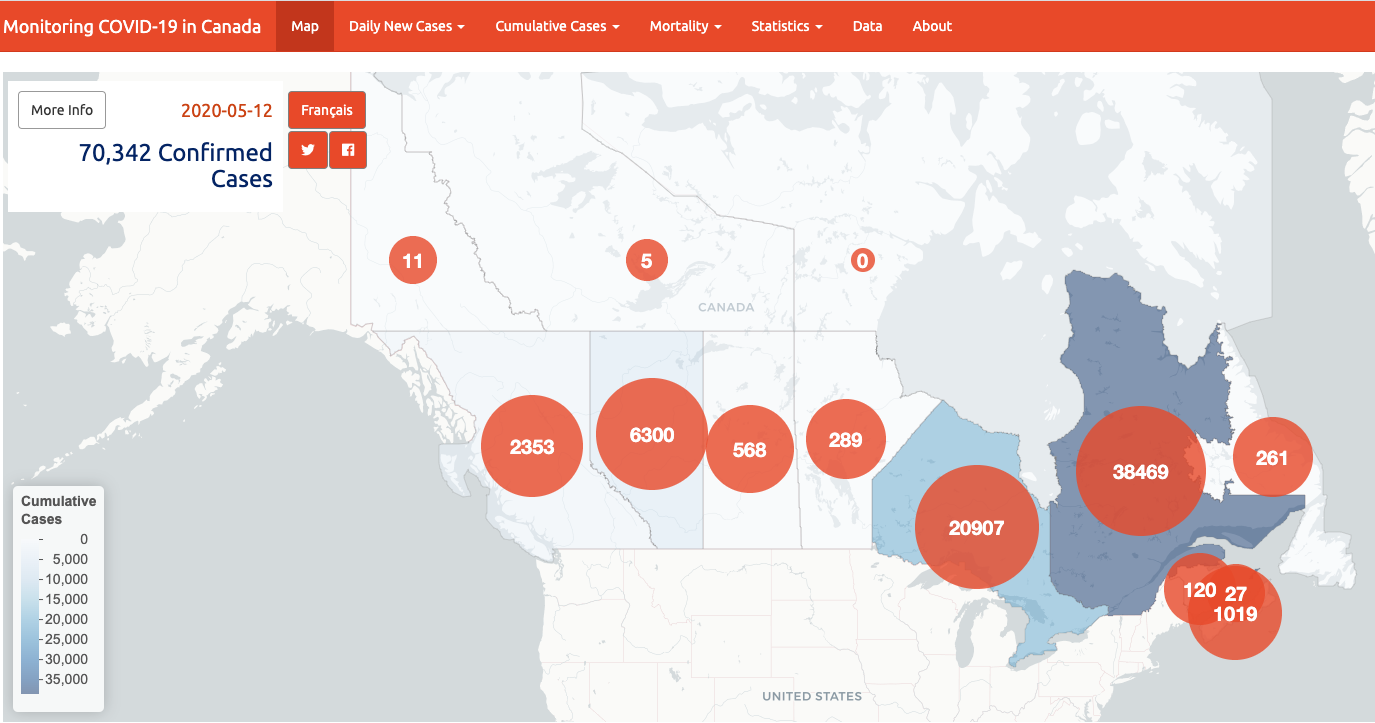The height and width of the screenshot is (723, 1375).
Task: Click the Cumulative Cases legend title
Action: point(59,510)
